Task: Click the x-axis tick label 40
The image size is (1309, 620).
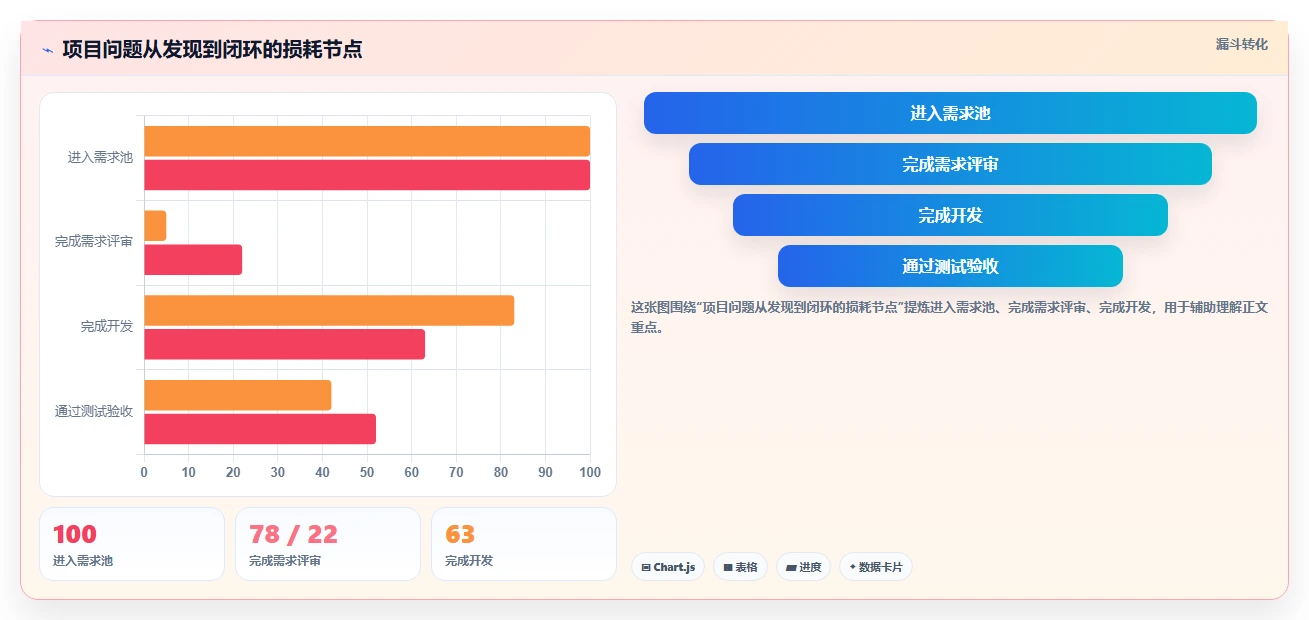Action: [322, 472]
